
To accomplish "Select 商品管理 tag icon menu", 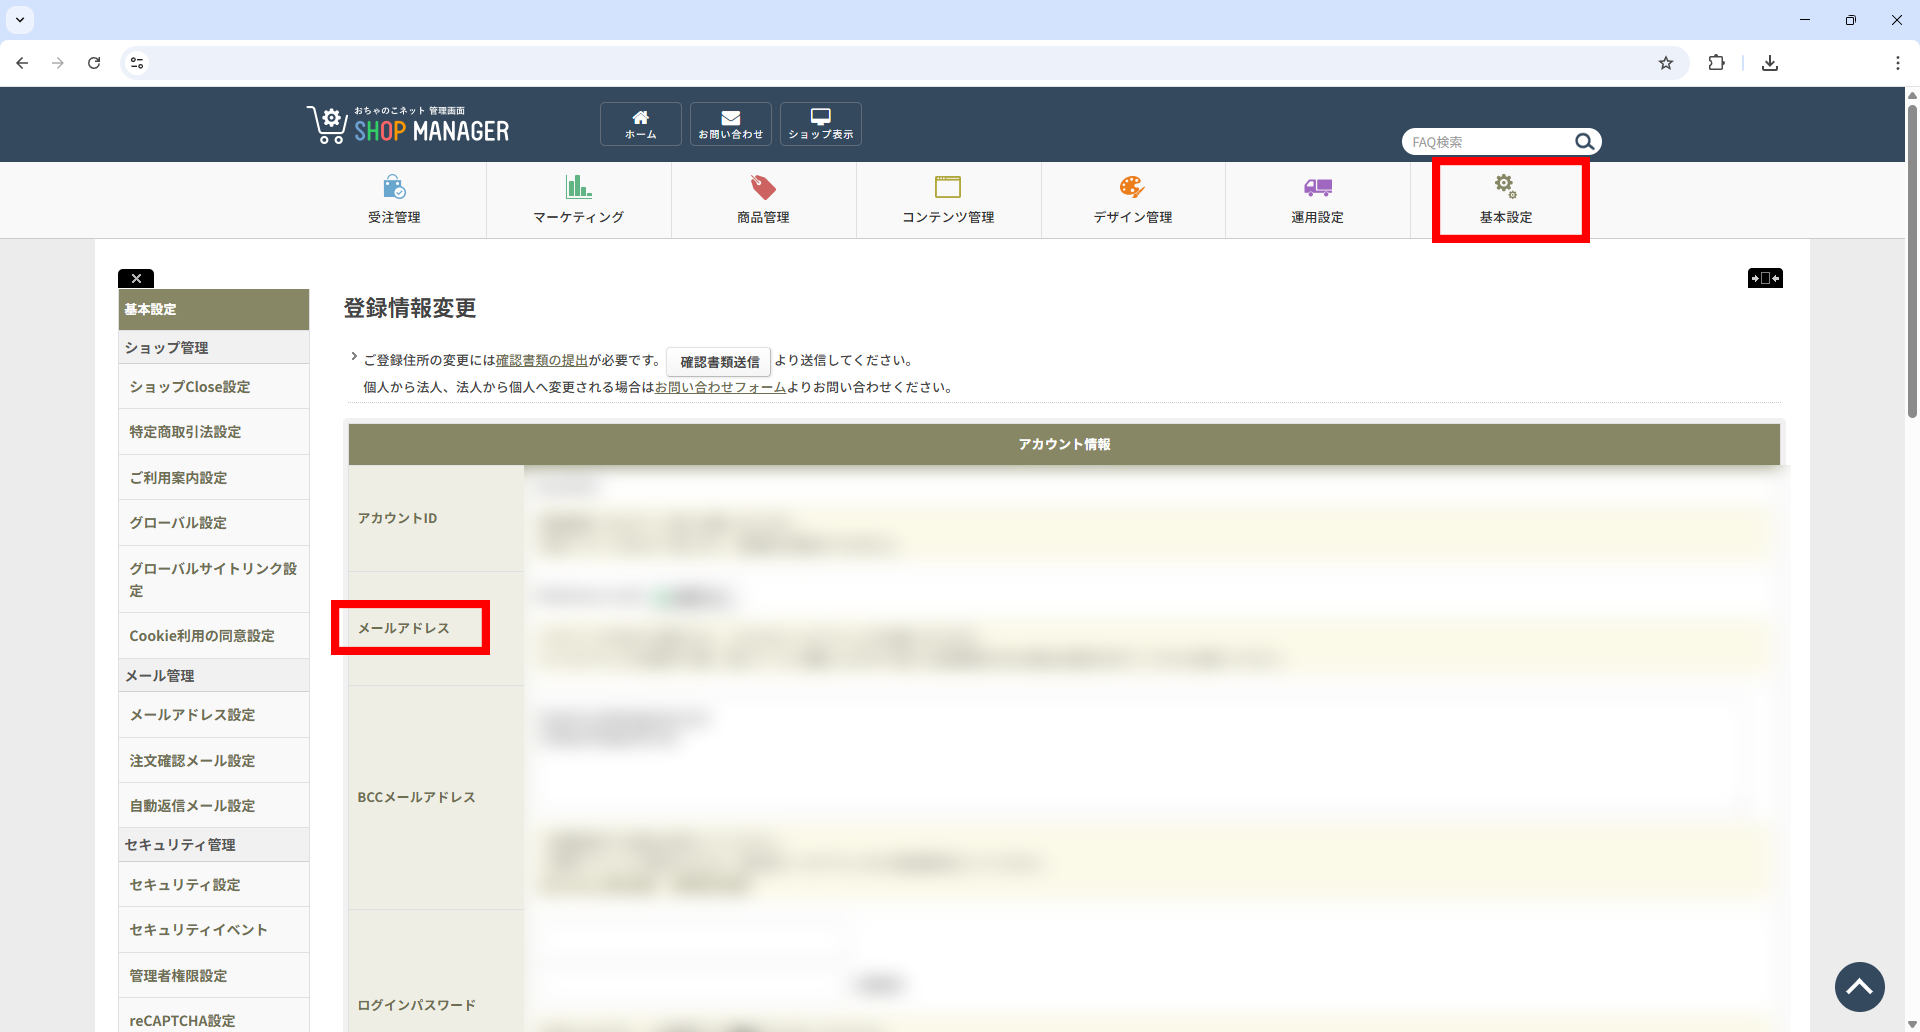I will coord(763,199).
